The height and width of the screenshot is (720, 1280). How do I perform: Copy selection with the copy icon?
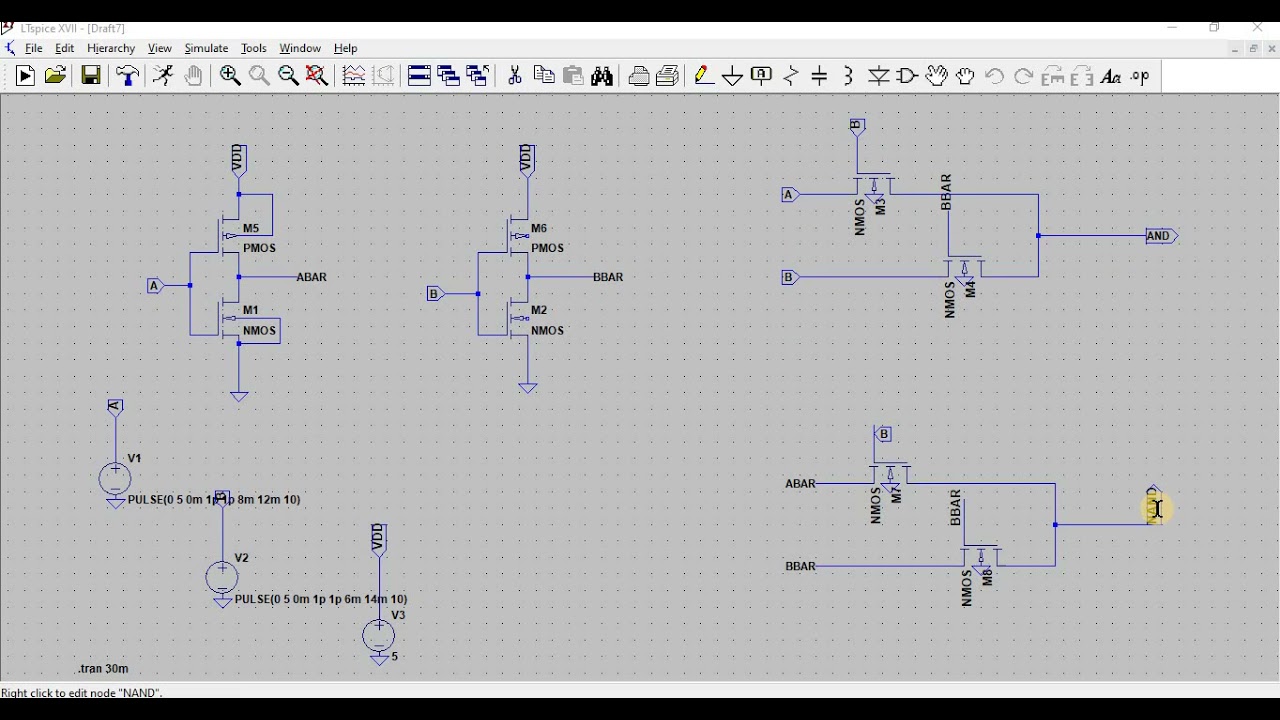click(x=545, y=76)
